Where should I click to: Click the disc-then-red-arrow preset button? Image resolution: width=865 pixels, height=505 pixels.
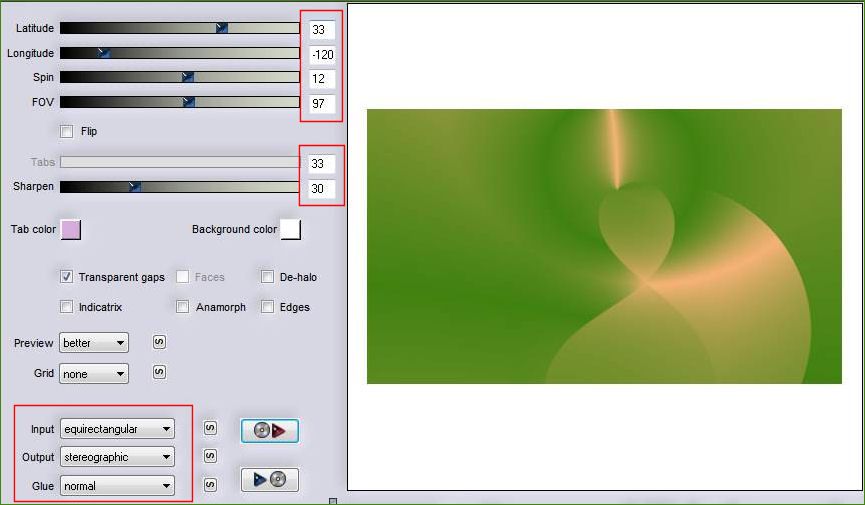coord(269,431)
